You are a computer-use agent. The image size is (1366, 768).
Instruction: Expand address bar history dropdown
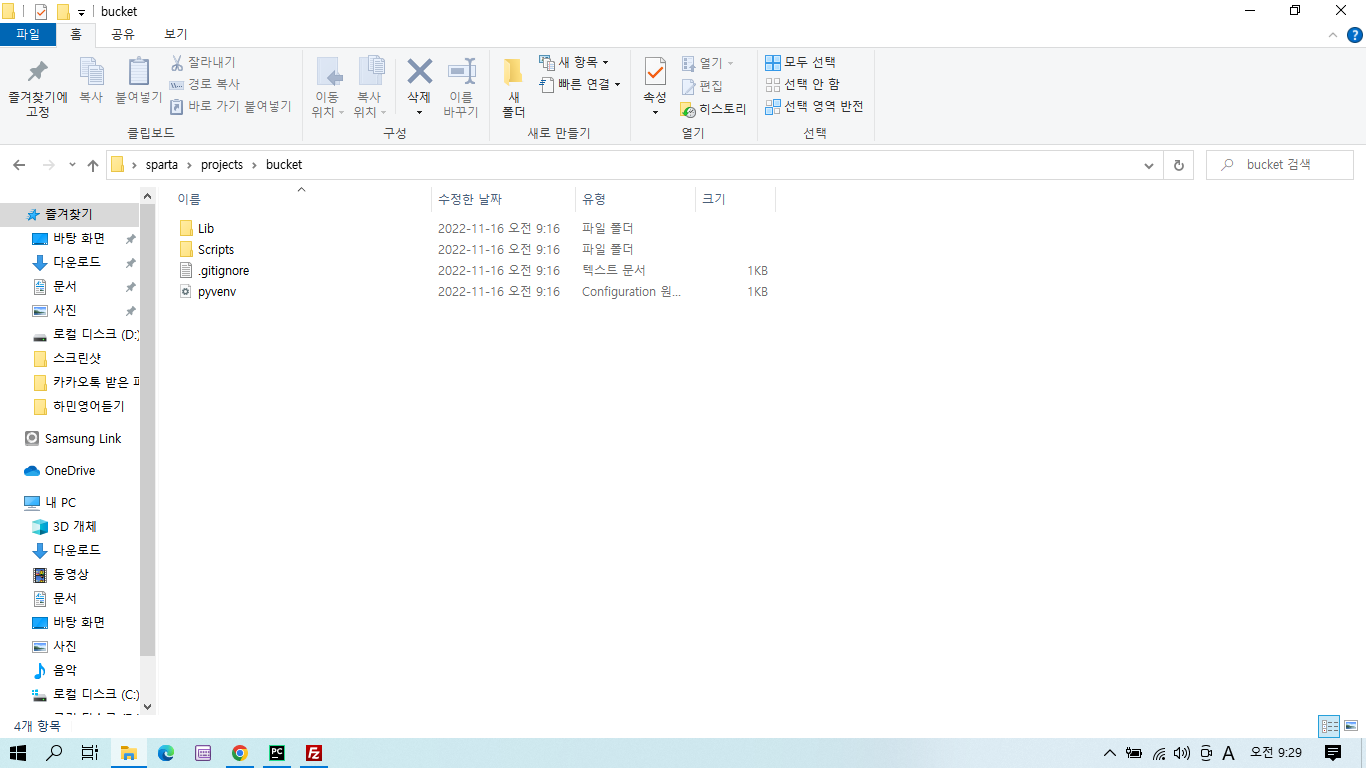tap(1148, 165)
